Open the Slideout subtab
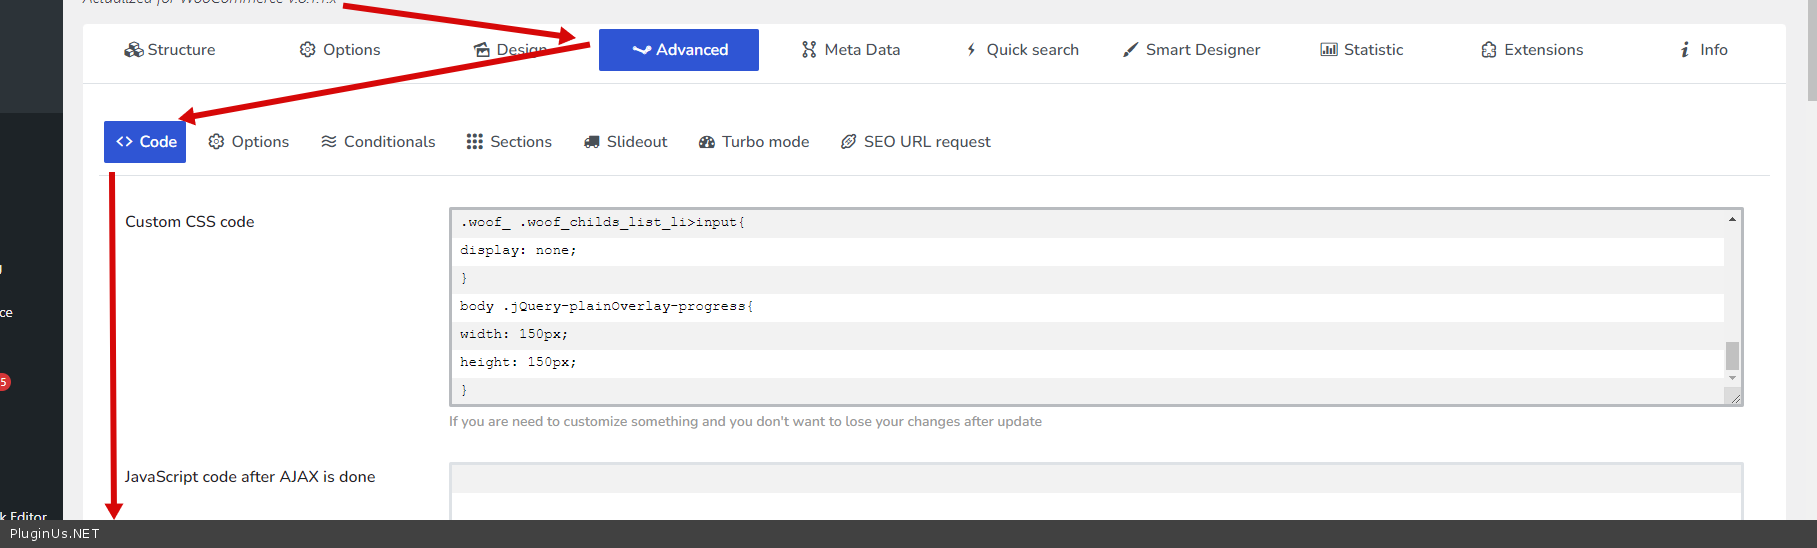Image resolution: width=1817 pixels, height=548 pixels. [x=625, y=142]
